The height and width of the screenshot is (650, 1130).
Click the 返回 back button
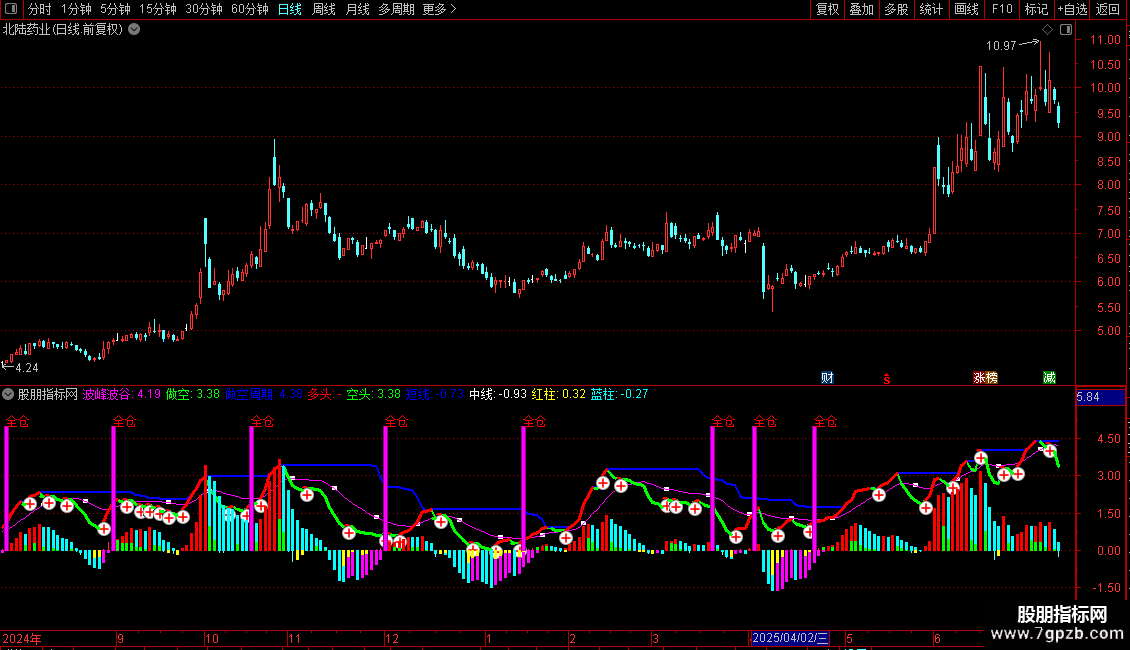(x=1108, y=9)
